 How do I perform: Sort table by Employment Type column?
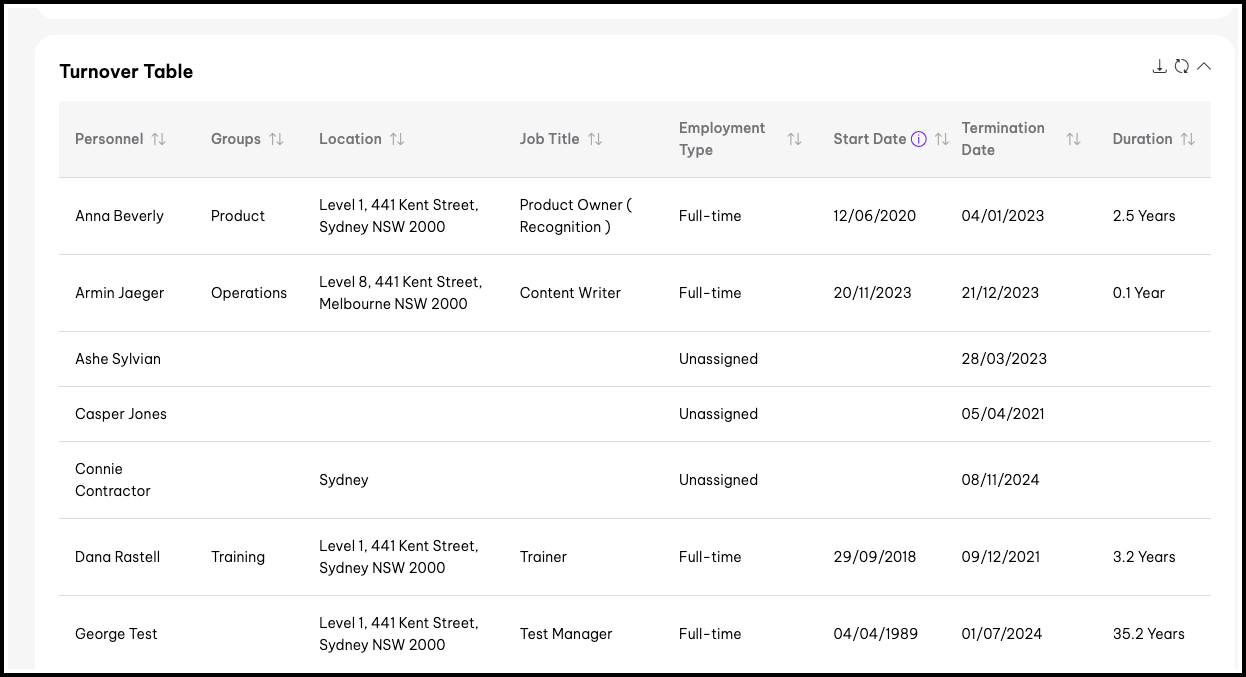794,139
